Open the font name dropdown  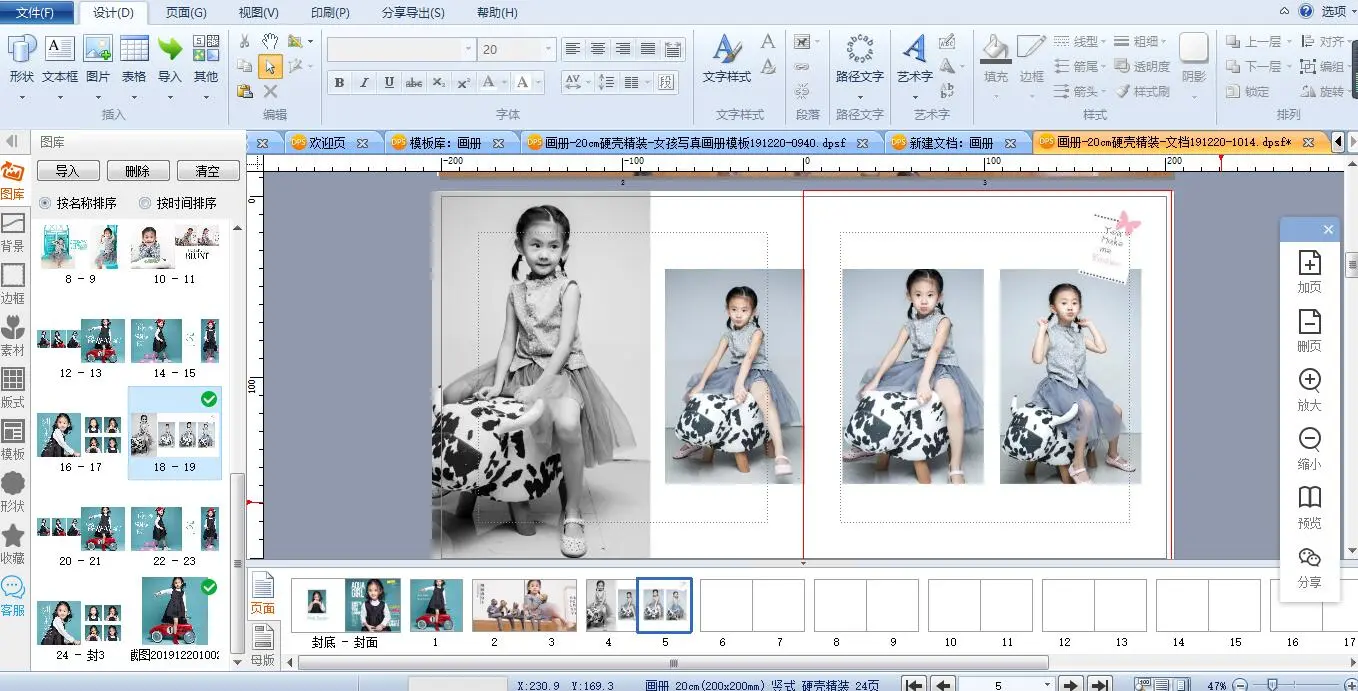pos(468,49)
